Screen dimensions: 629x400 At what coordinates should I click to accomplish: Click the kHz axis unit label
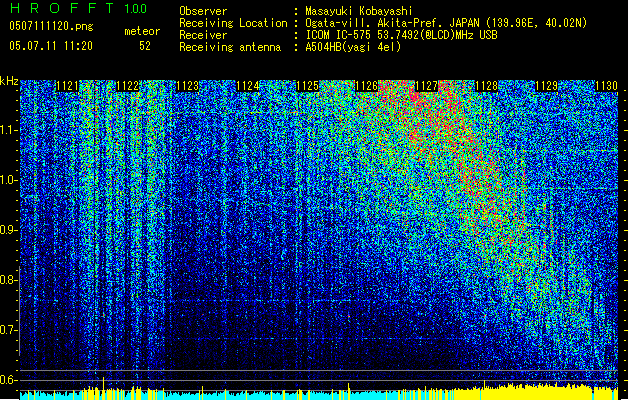pyautogui.click(x=9, y=81)
